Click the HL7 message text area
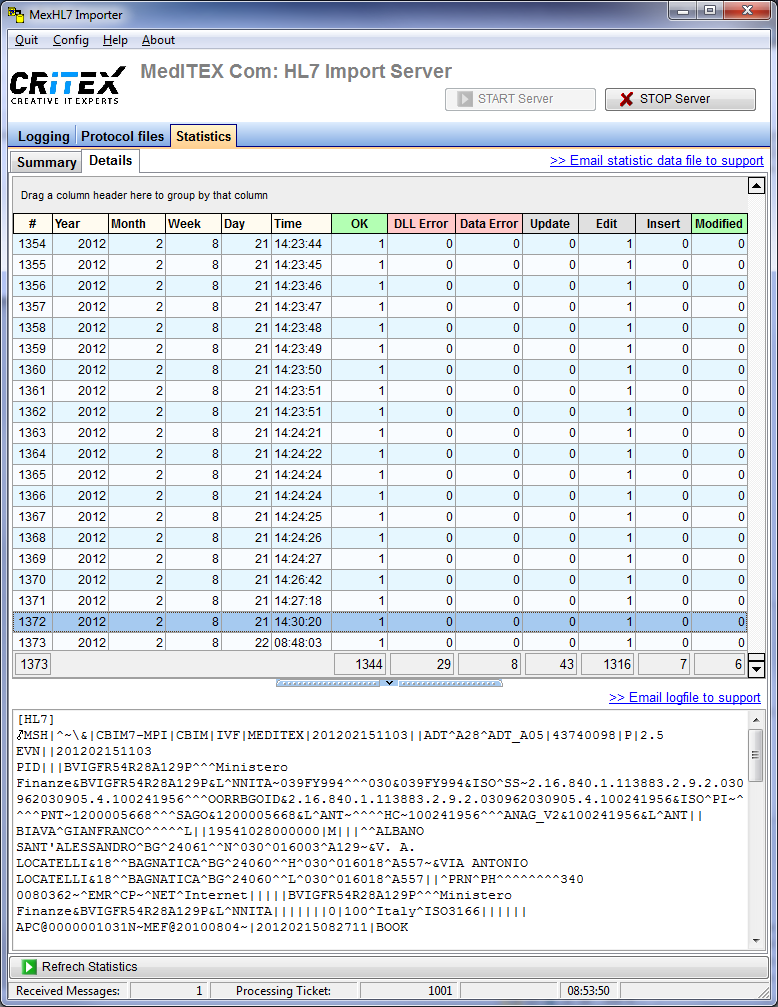Viewport: 778px width, 1007px height. [x=380, y=829]
